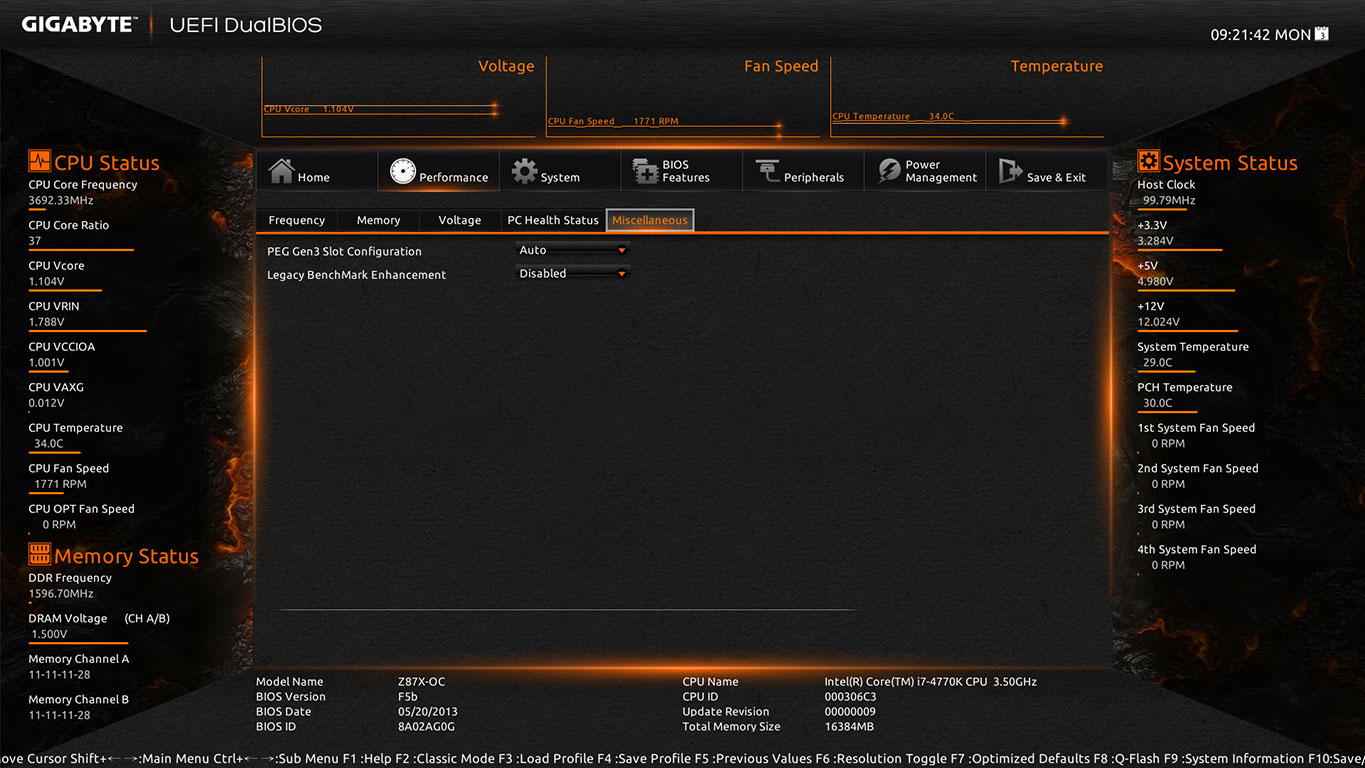Go to the Home main menu
The width and height of the screenshot is (1365, 768).
coord(316,171)
